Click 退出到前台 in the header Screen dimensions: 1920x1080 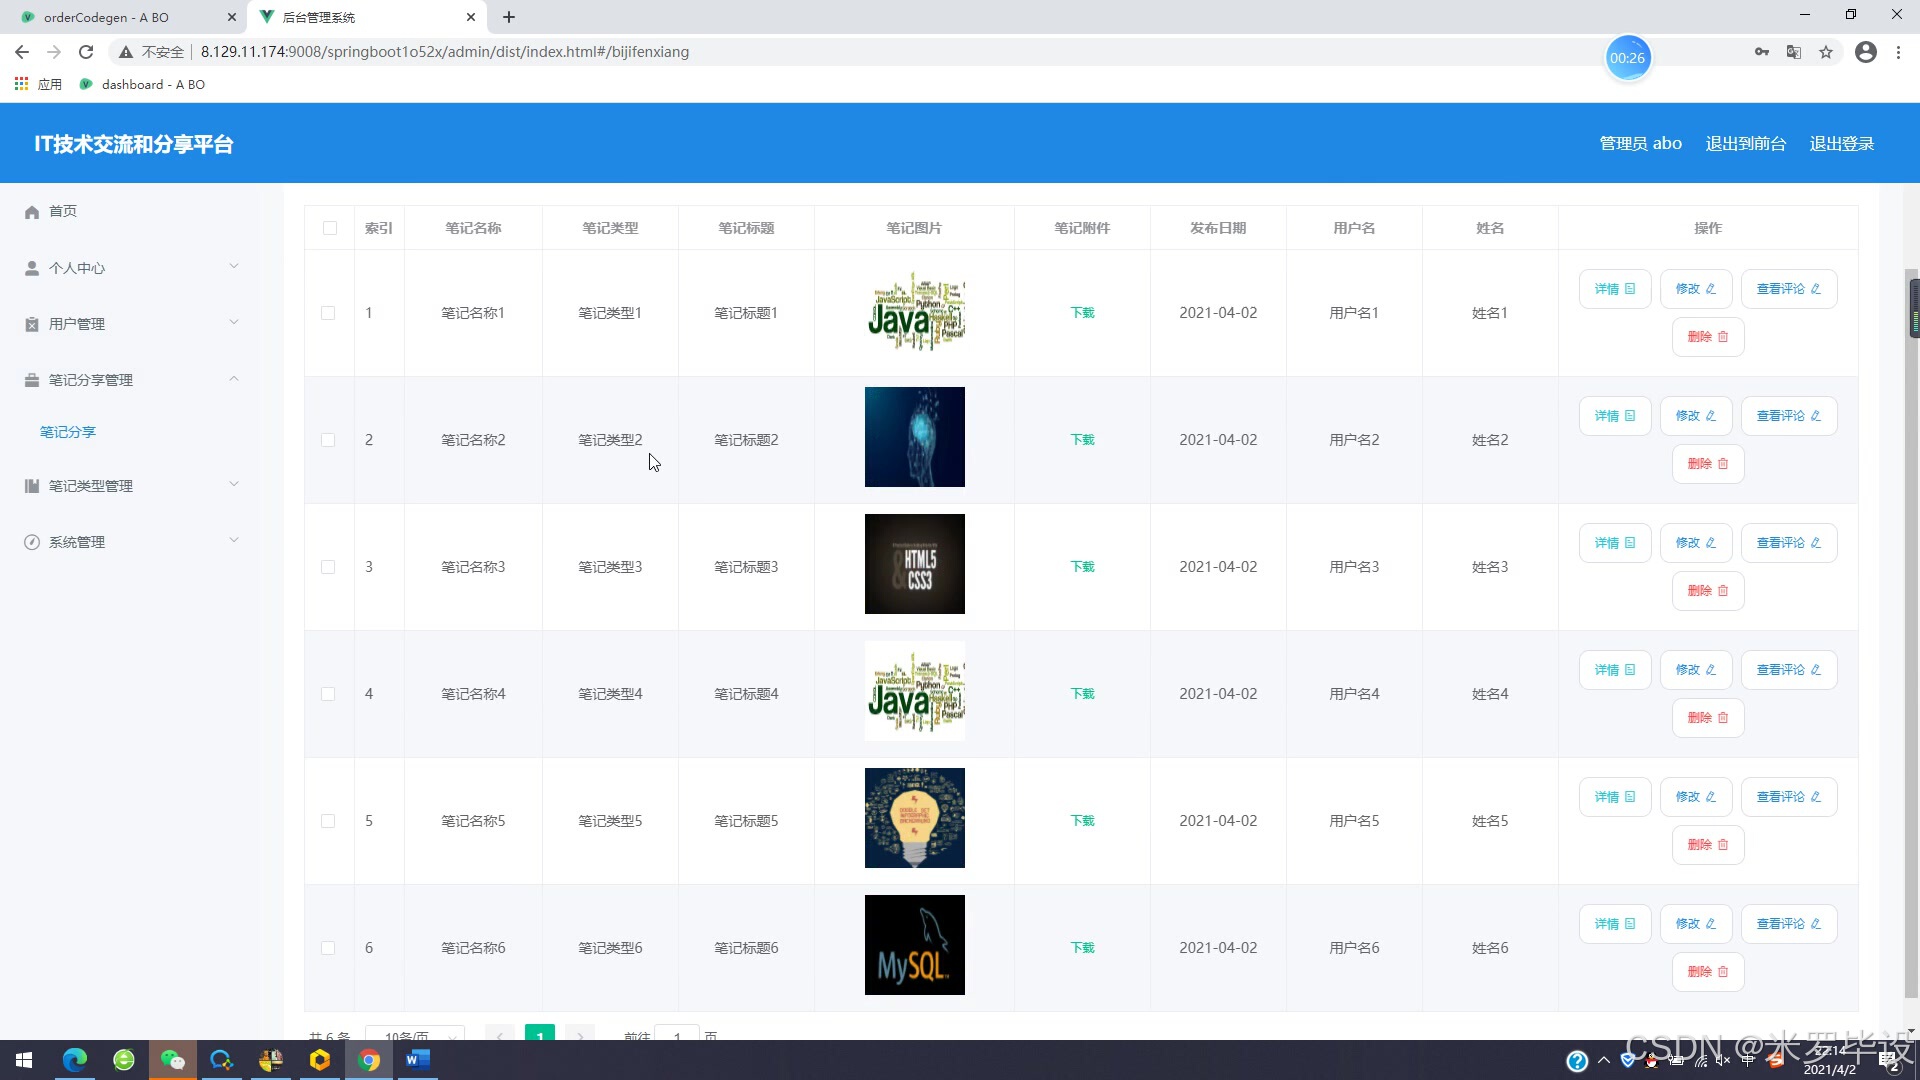point(1745,144)
